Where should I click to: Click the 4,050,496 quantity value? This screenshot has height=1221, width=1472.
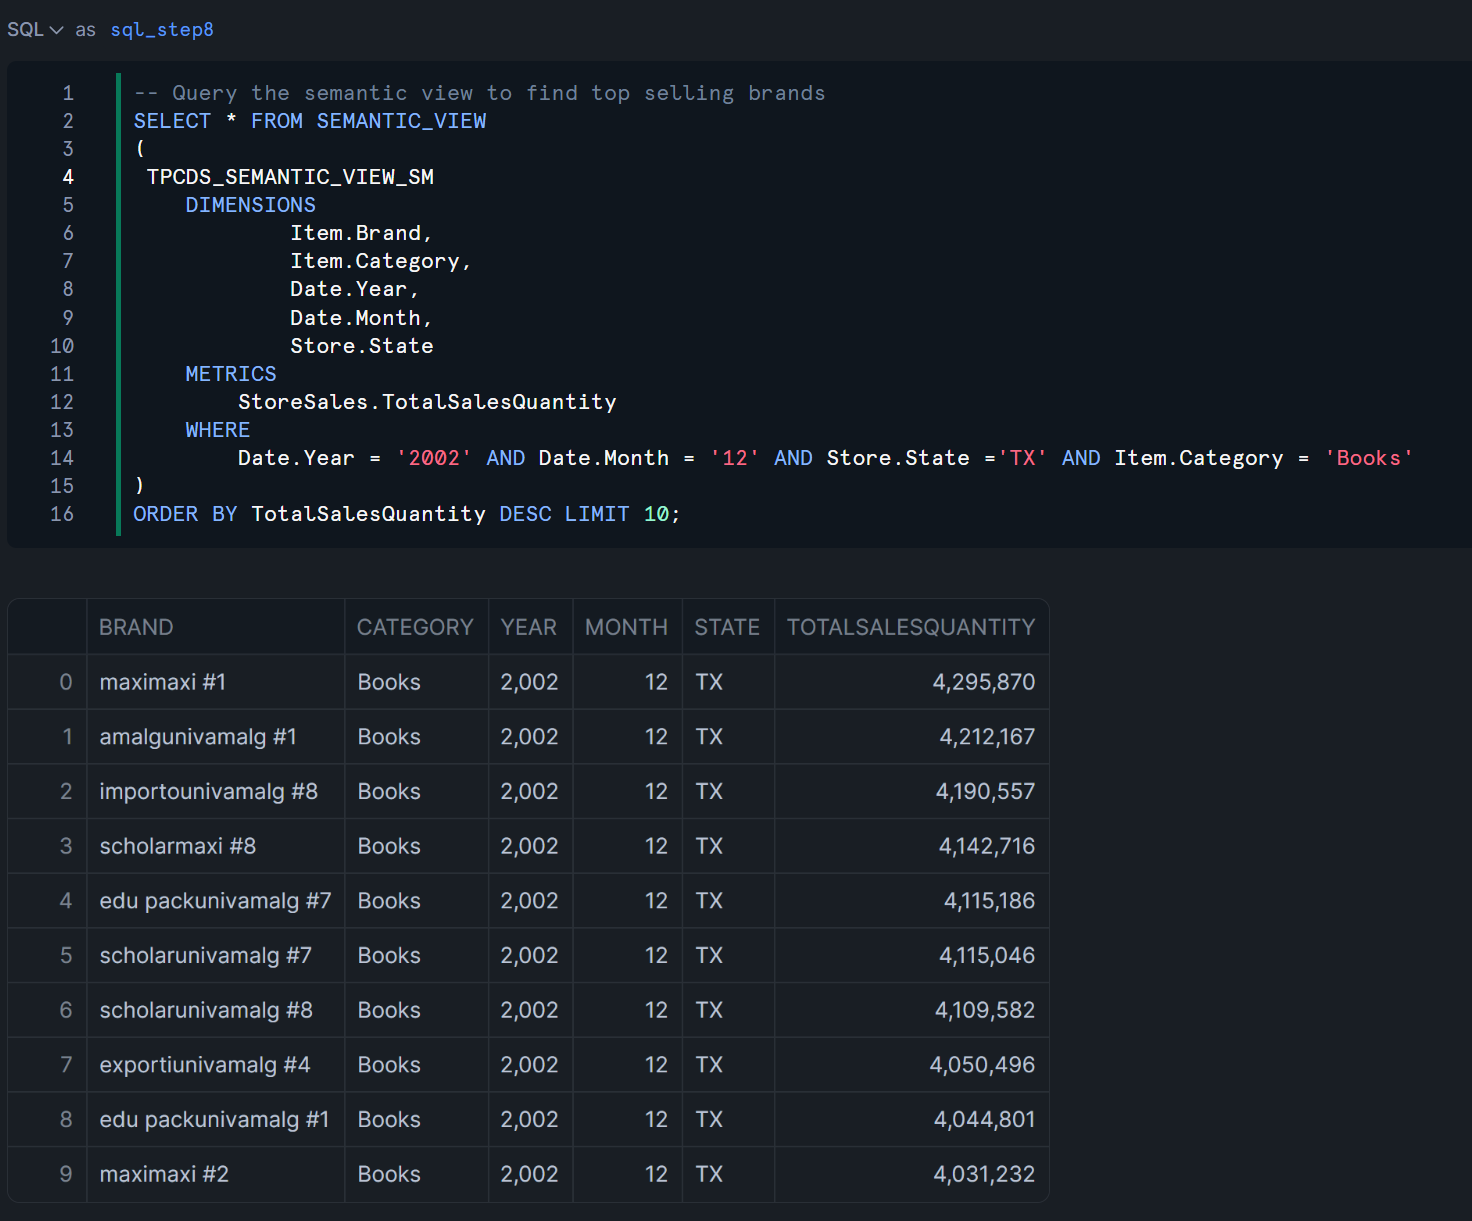pos(982,1065)
